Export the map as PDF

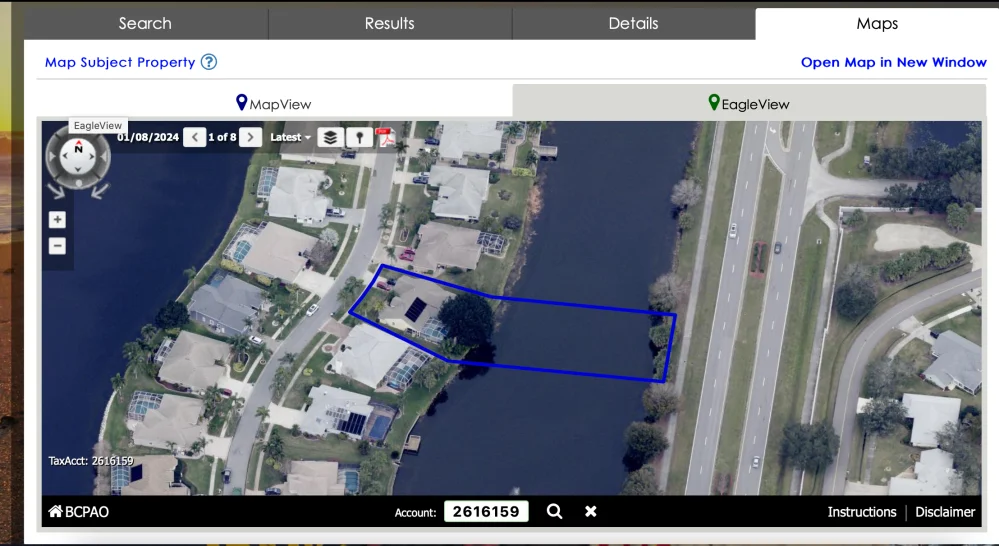pyautogui.click(x=386, y=137)
